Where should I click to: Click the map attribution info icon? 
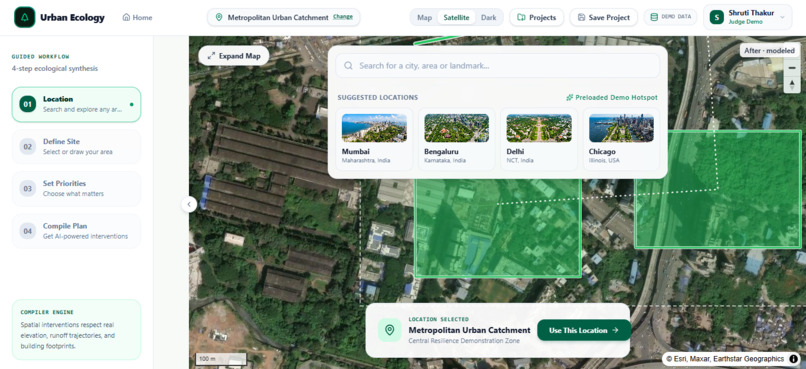pyautogui.click(x=793, y=359)
